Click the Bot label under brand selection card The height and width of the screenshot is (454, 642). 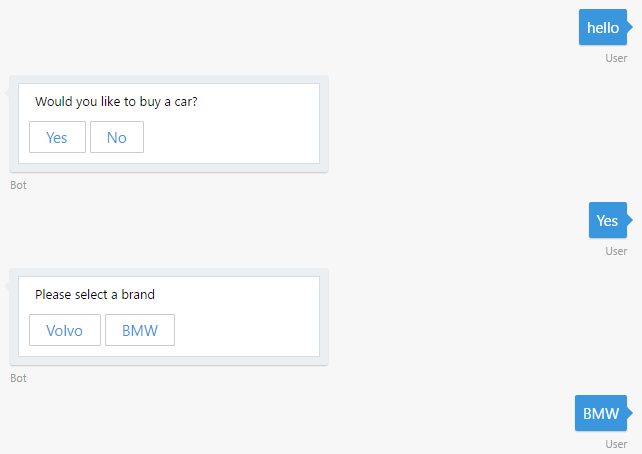click(18, 378)
